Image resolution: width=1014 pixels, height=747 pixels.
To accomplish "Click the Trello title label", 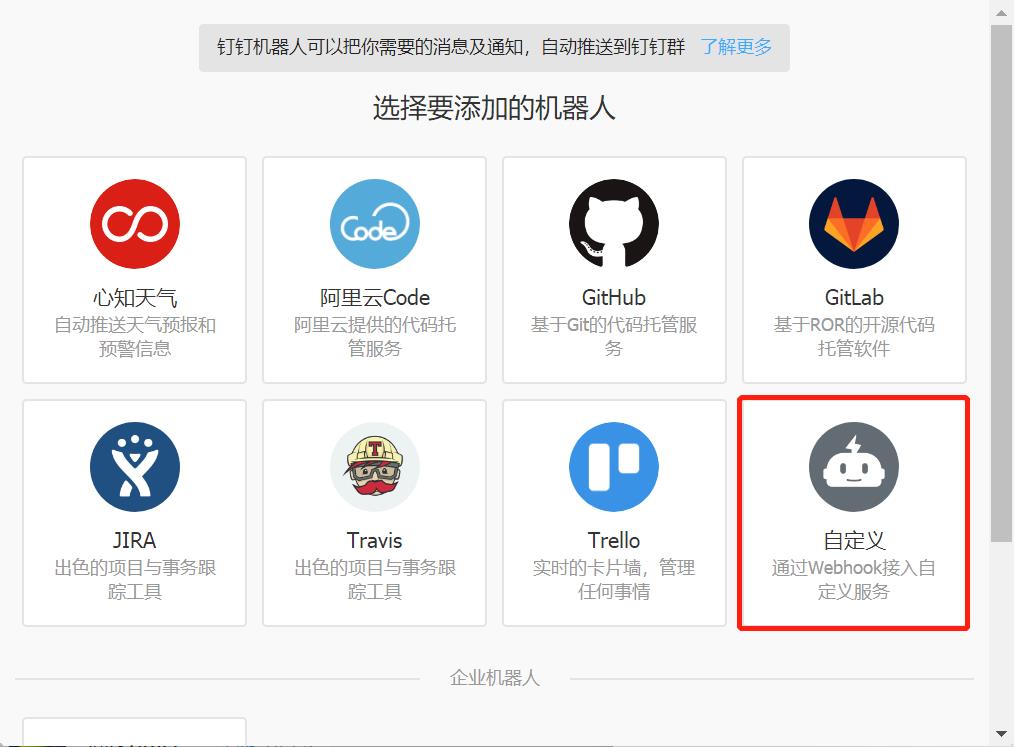I will pyautogui.click(x=614, y=541).
